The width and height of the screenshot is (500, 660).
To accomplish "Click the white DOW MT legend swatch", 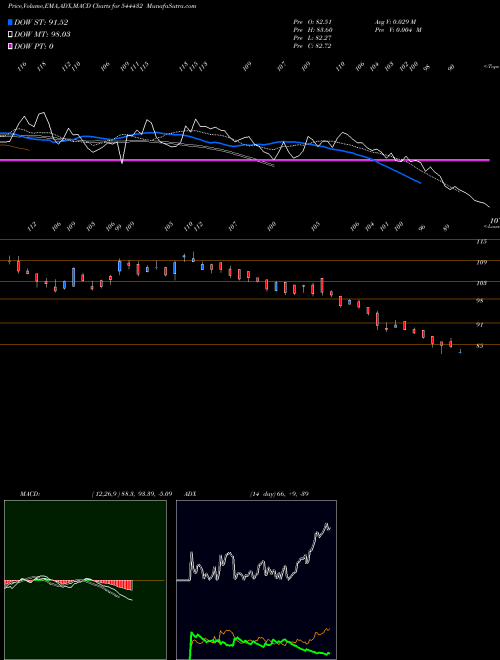I will [x=10, y=34].
